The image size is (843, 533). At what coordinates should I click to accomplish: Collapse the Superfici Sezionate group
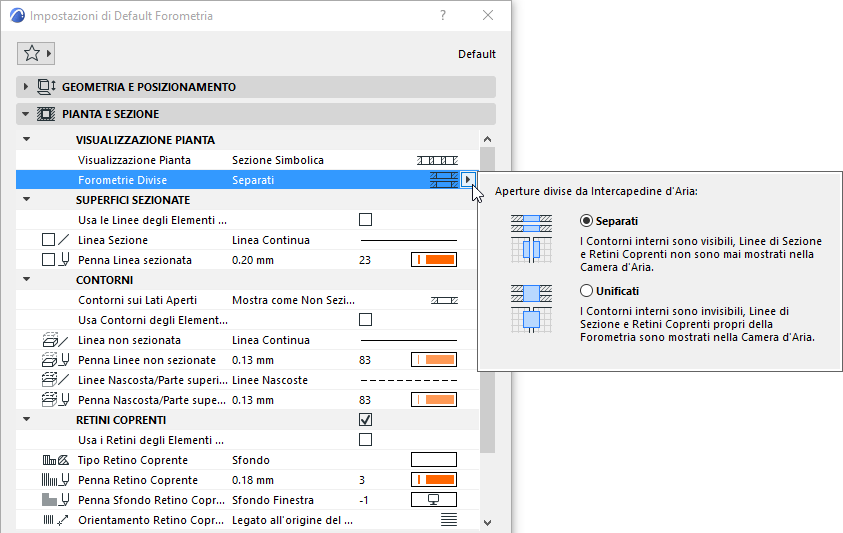point(26,200)
